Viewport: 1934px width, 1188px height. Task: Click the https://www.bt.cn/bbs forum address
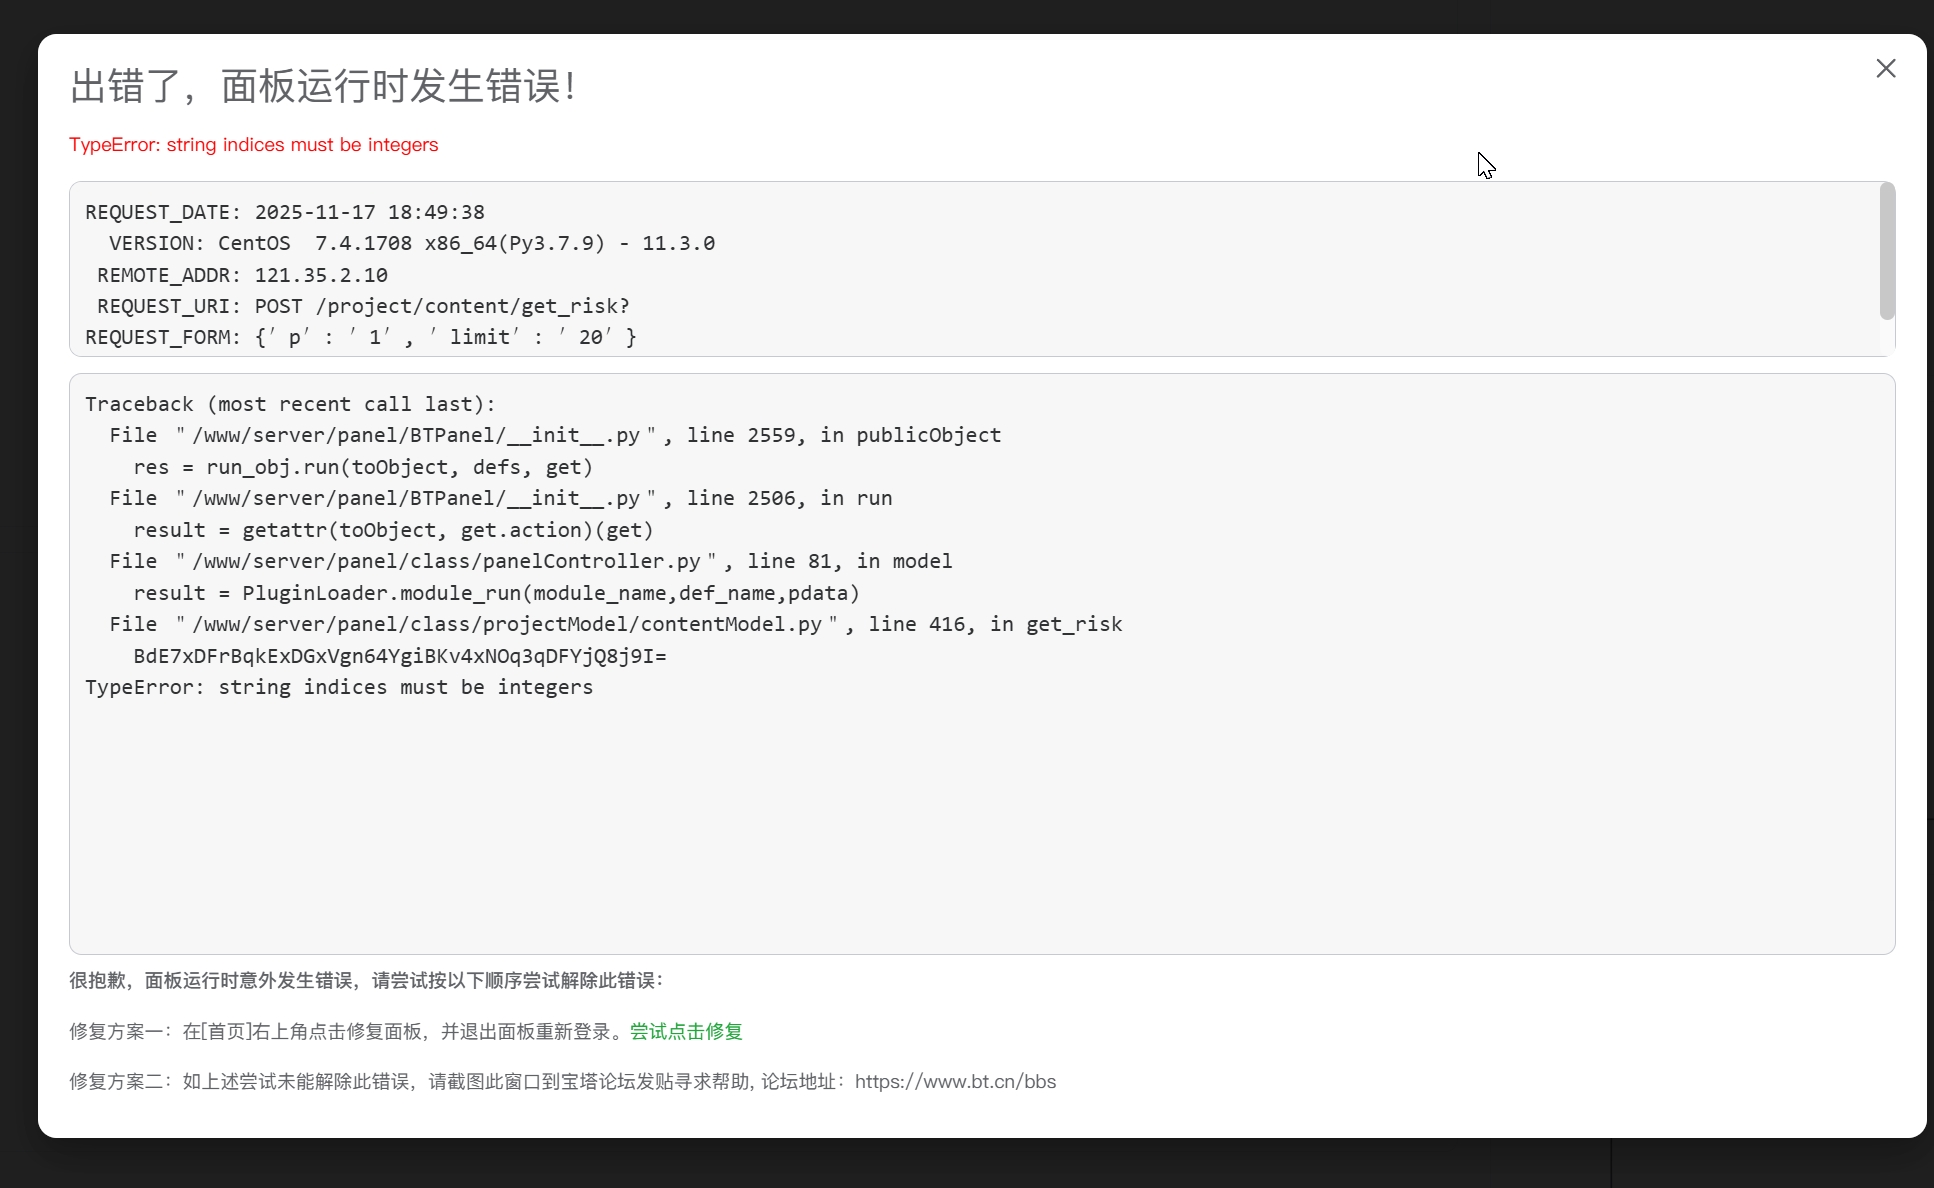(x=955, y=1081)
